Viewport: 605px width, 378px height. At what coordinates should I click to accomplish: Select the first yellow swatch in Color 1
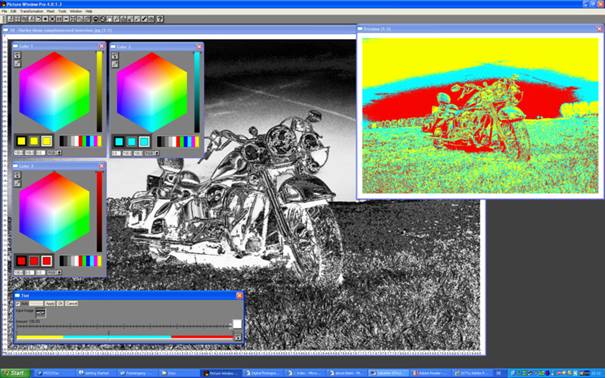pyautogui.click(x=22, y=141)
